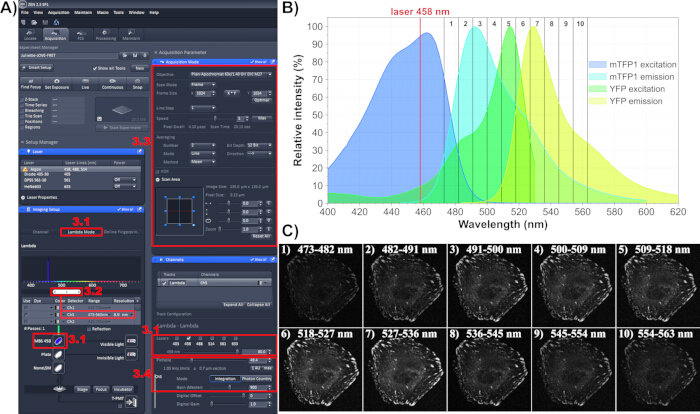The width and height of the screenshot is (700, 414).
Task: Select Photon Counting mode
Action: (x=256, y=379)
